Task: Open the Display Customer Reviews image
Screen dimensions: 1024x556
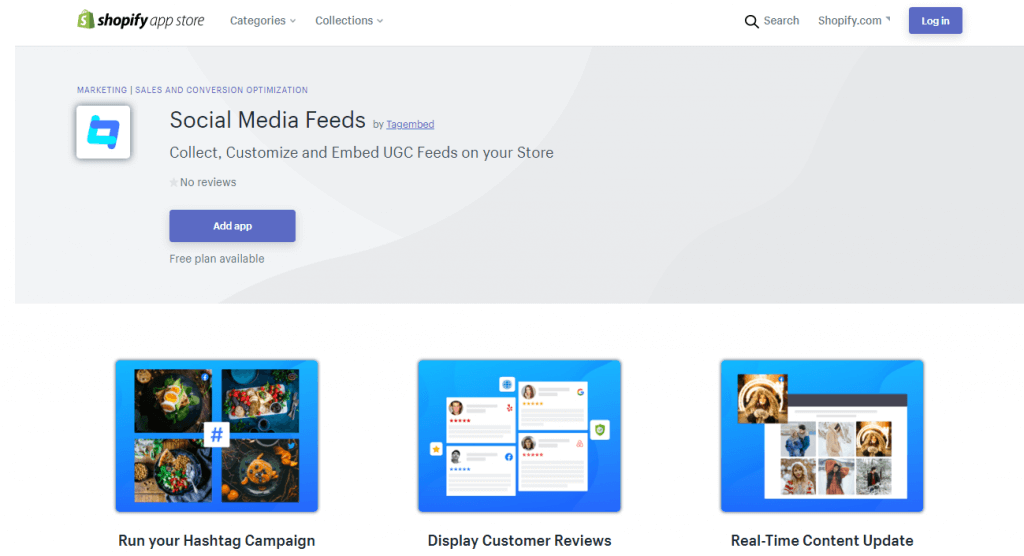Action: click(519, 436)
